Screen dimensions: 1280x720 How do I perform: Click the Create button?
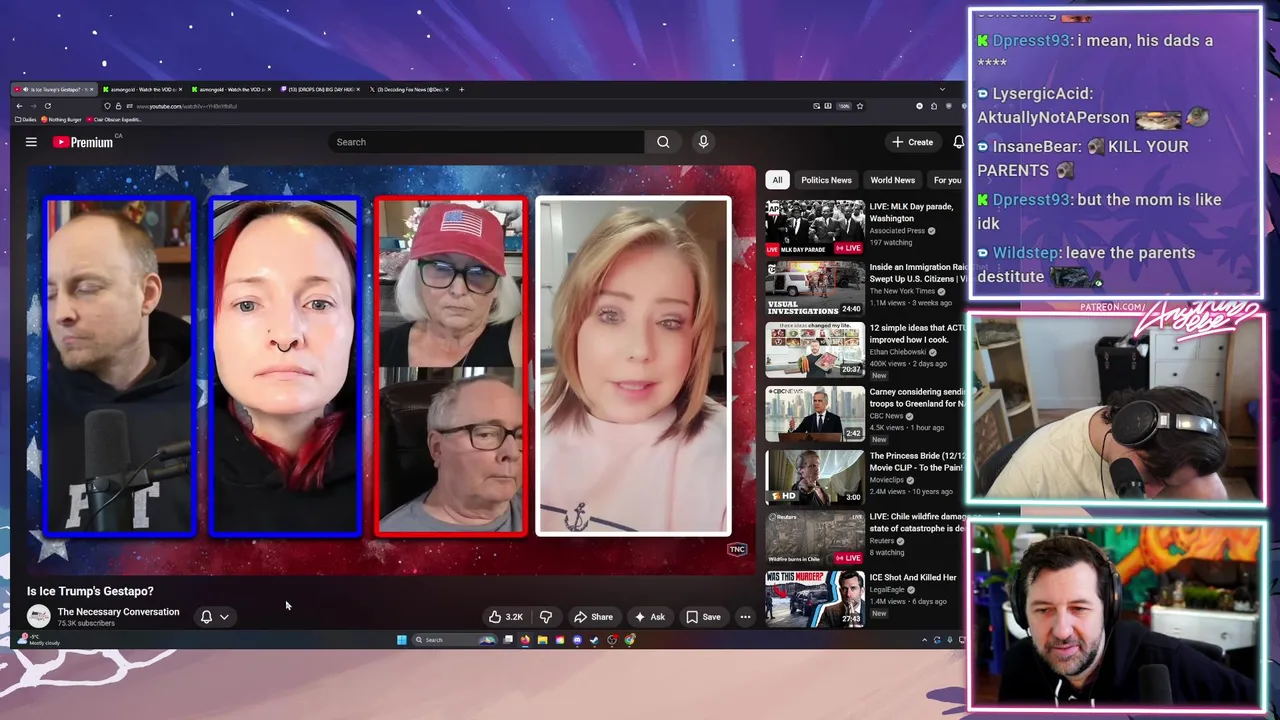point(912,142)
